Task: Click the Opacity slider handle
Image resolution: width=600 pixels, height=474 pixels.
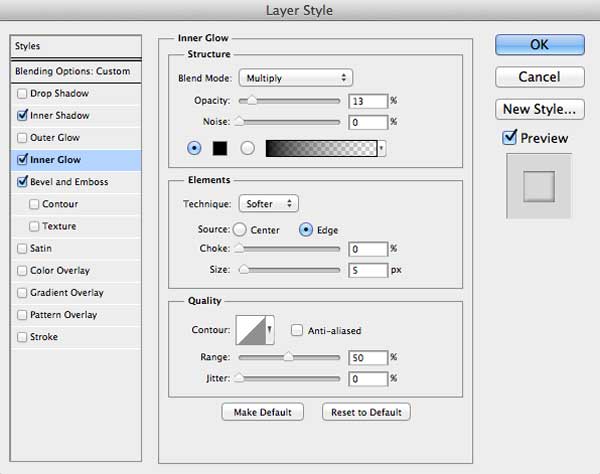Action: click(x=251, y=101)
